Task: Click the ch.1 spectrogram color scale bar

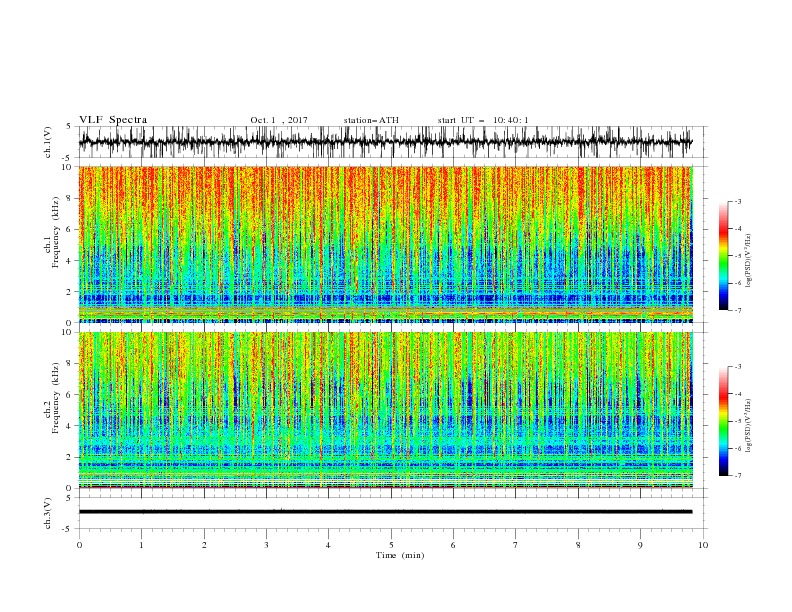Action: (x=723, y=256)
